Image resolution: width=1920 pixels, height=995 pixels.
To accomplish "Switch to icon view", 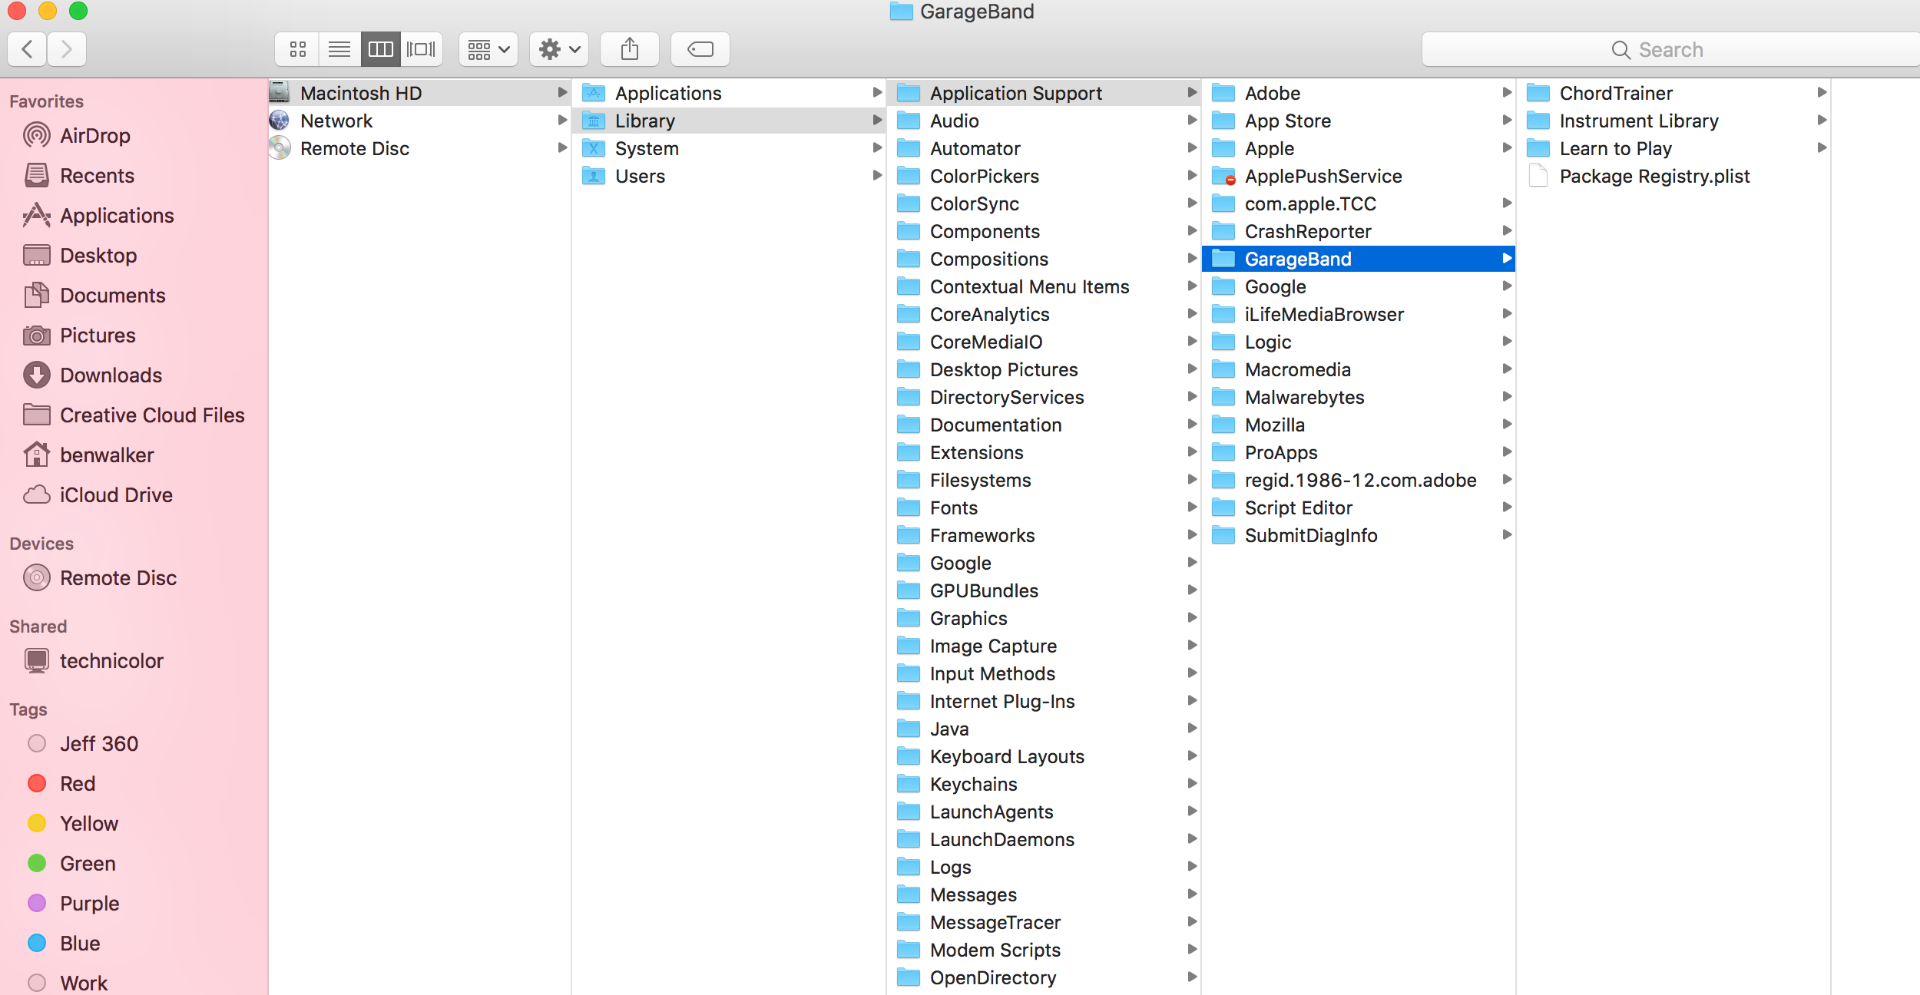I will 297,49.
